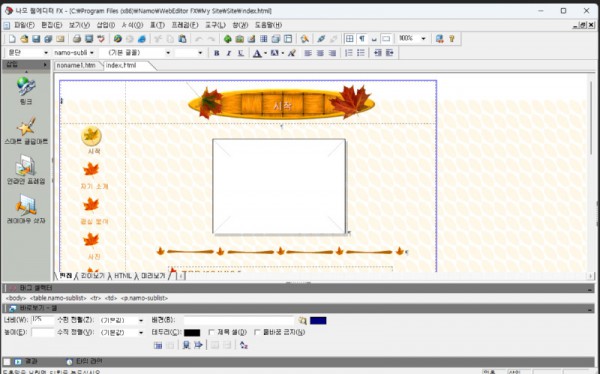Screen dimensions: 600x374
Task: Increase indent with the indent icon
Action: click(x=390, y=53)
